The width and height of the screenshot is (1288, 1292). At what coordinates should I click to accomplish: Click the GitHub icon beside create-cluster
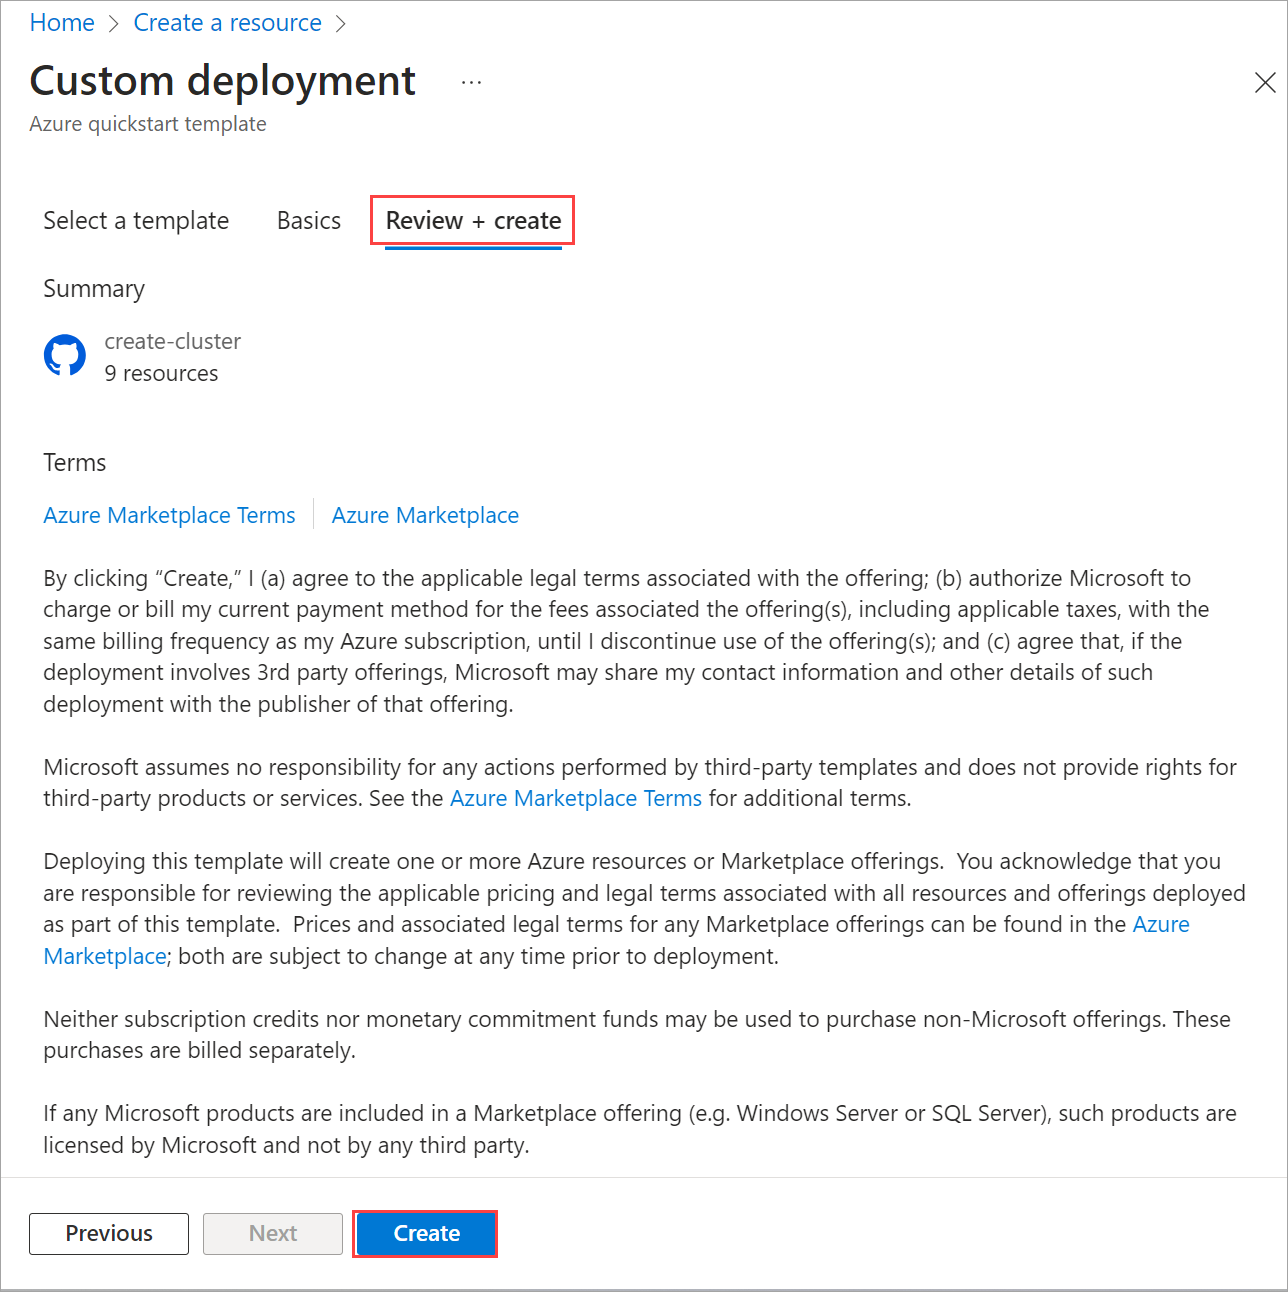coord(65,355)
